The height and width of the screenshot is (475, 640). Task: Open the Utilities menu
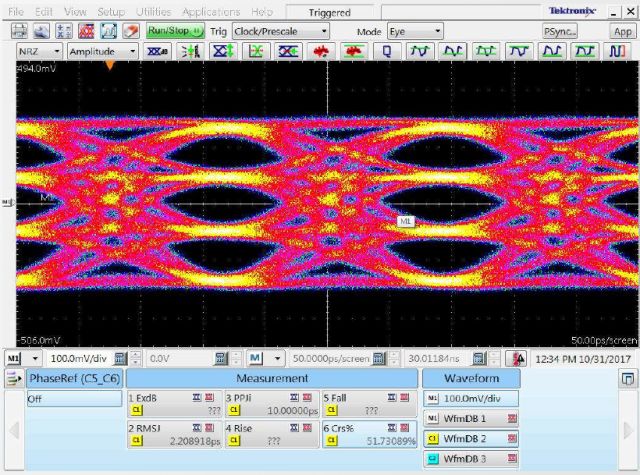point(154,11)
